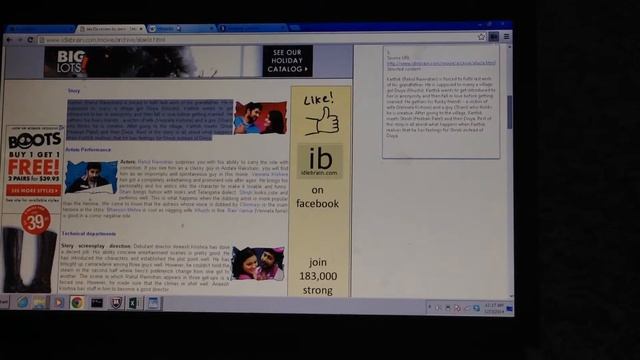
Task: Click the Start button on the taskbar
Action: [4, 302]
